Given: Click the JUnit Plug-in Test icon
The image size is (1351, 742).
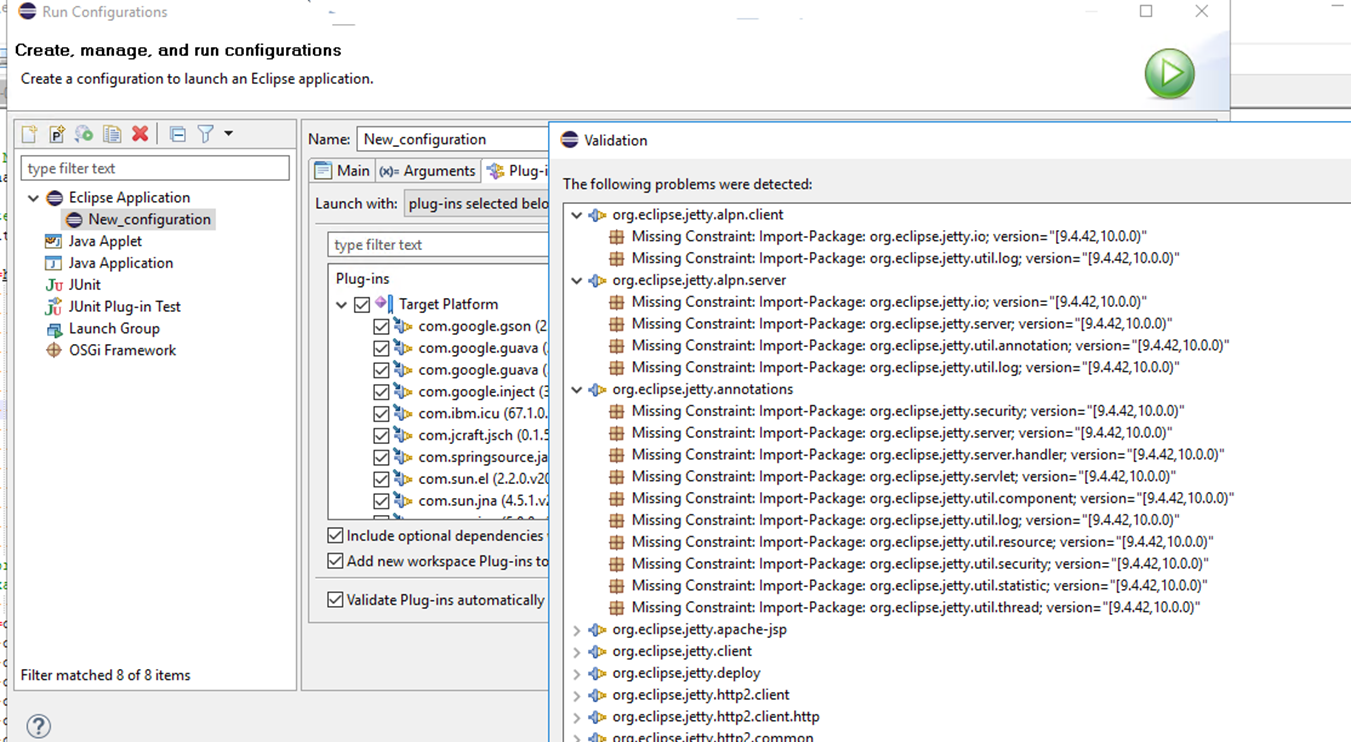Looking at the screenshot, I should point(54,307).
